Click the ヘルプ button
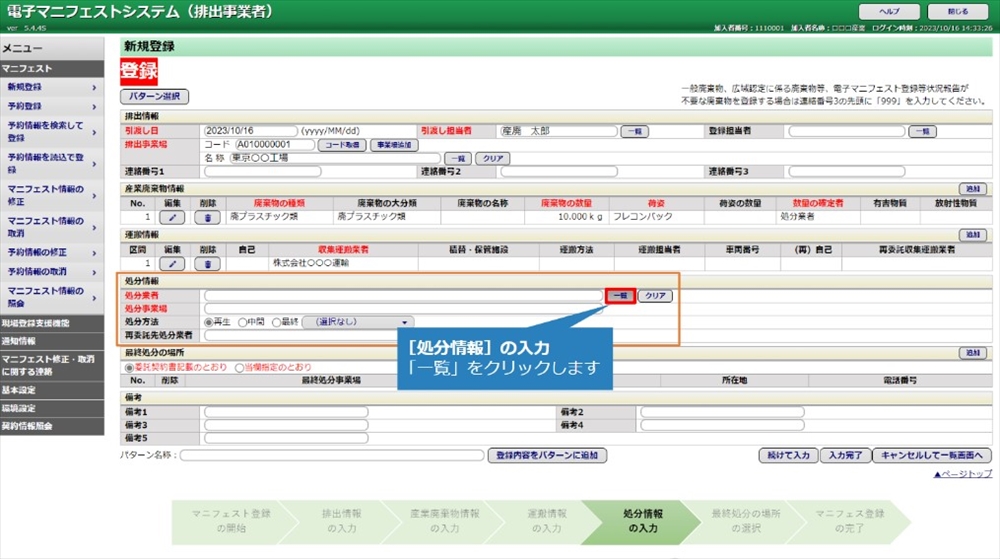Image resolution: width=1000 pixels, height=559 pixels. 889,11
